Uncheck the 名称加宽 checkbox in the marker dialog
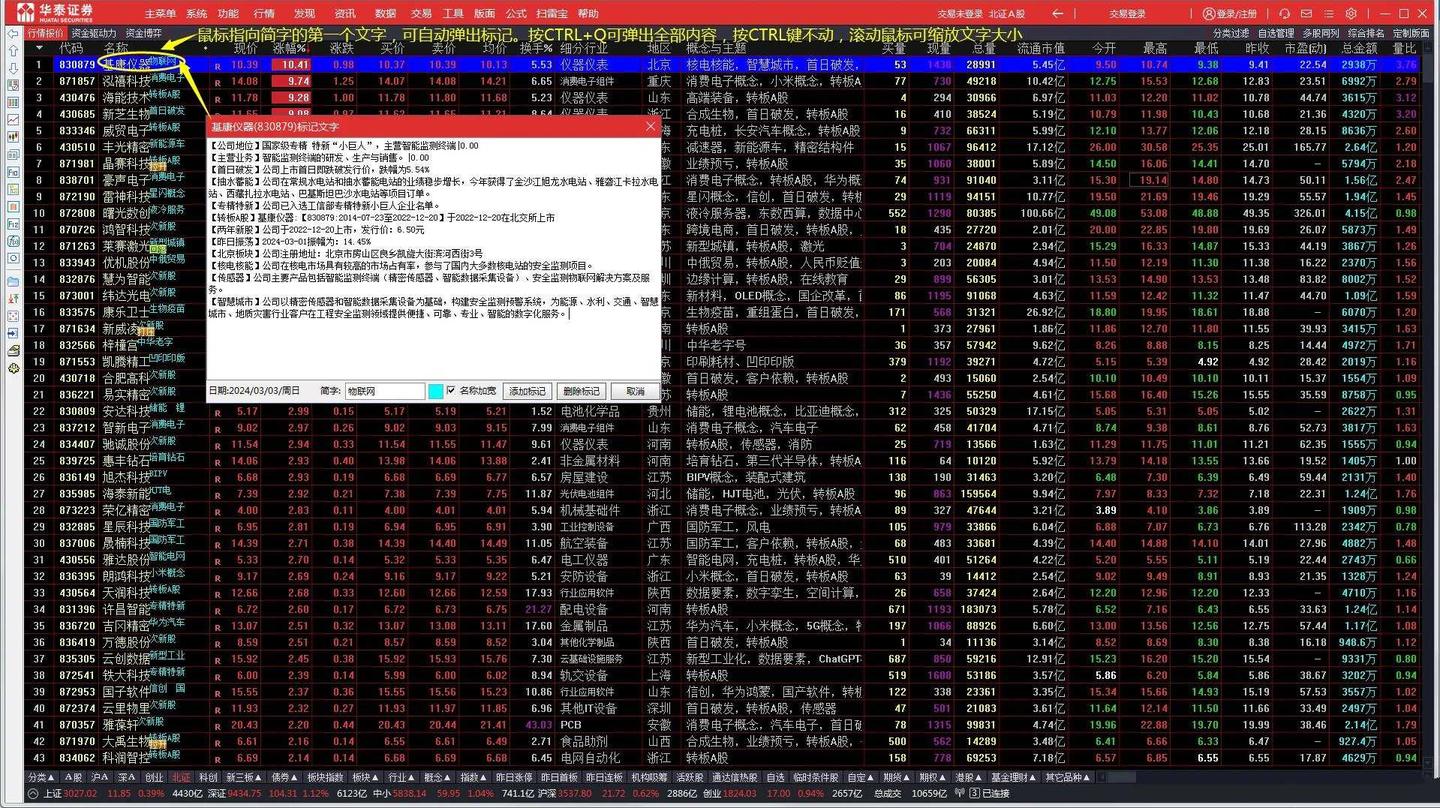 (x=451, y=390)
